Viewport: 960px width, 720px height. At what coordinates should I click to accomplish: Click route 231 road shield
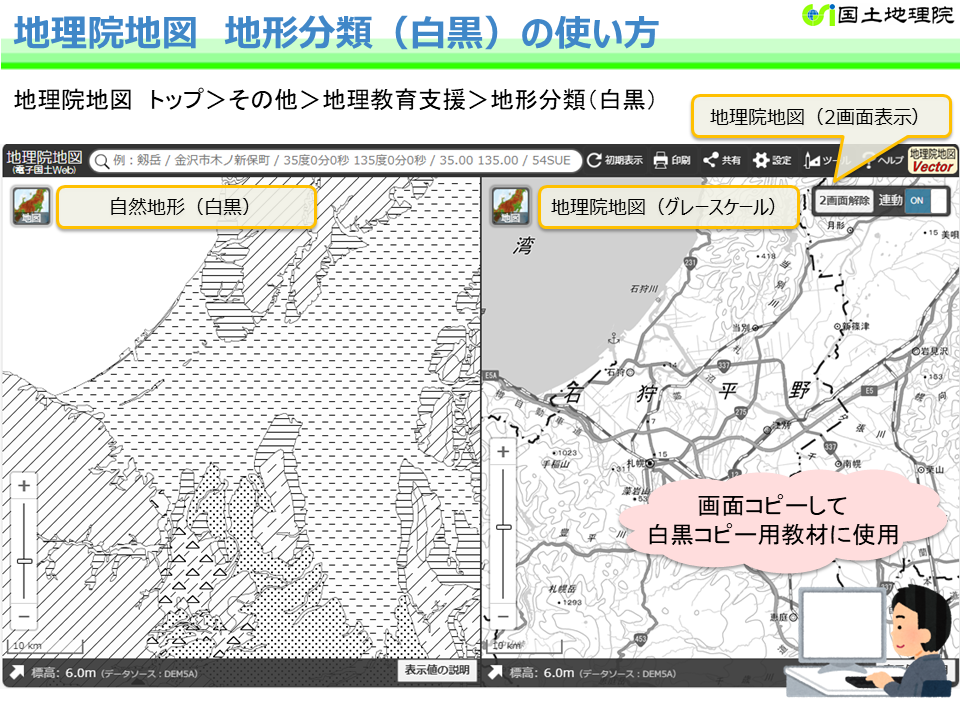click(691, 263)
